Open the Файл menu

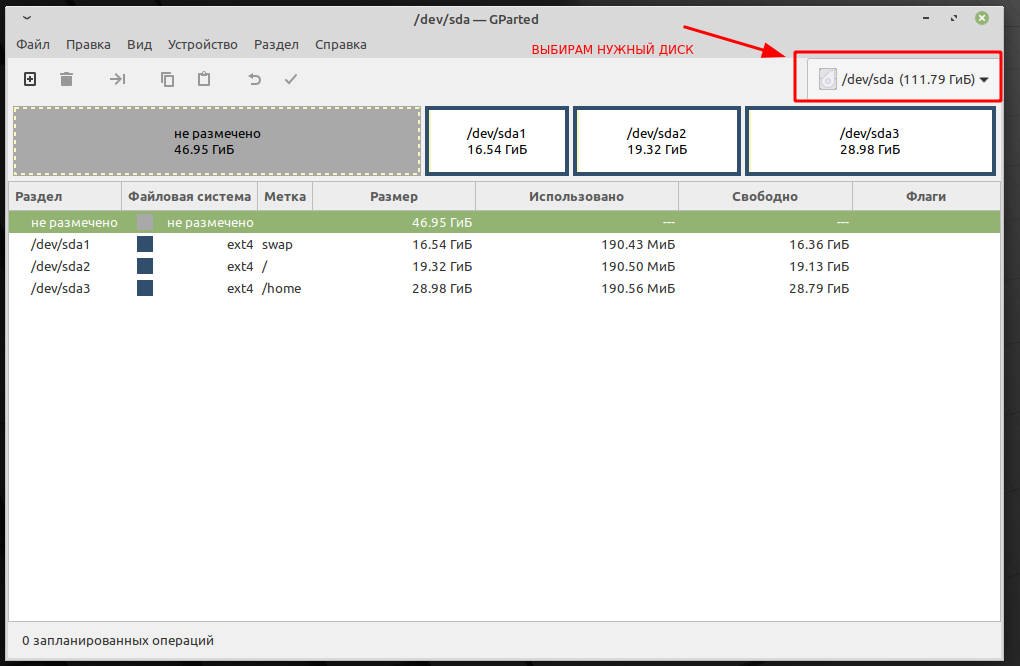[x=33, y=45]
